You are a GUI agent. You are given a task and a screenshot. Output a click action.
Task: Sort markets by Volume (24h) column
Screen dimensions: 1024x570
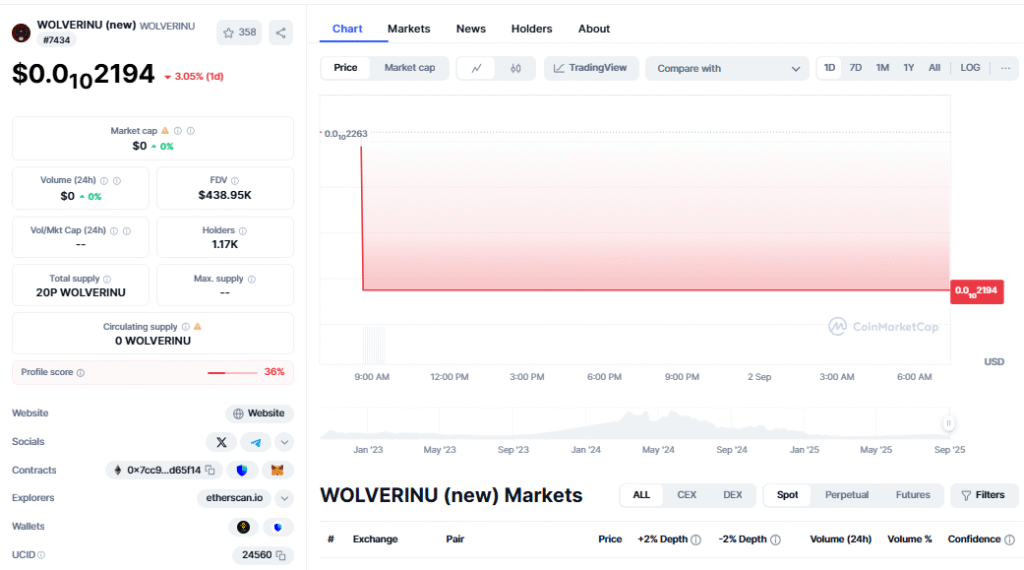pos(840,539)
